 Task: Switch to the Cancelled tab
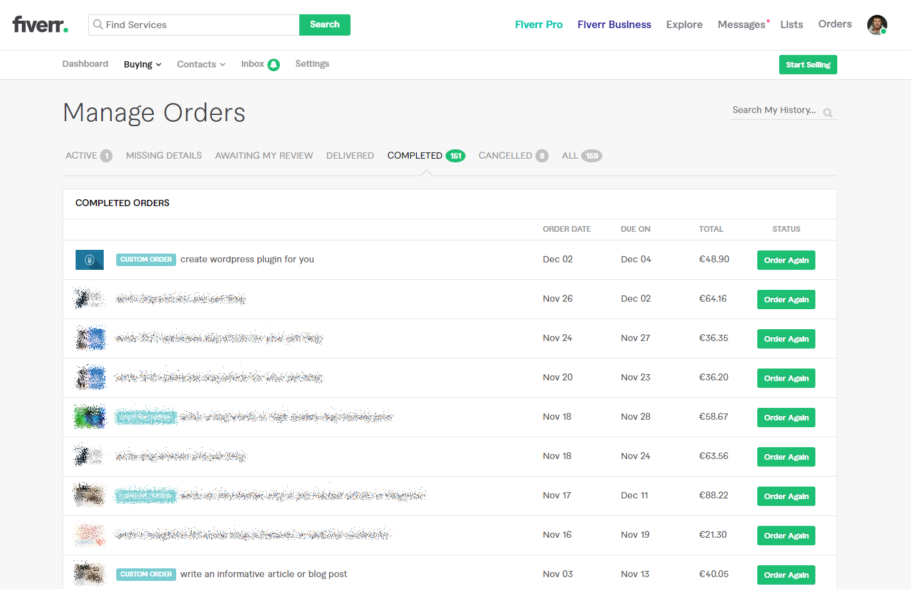pyautogui.click(x=513, y=156)
